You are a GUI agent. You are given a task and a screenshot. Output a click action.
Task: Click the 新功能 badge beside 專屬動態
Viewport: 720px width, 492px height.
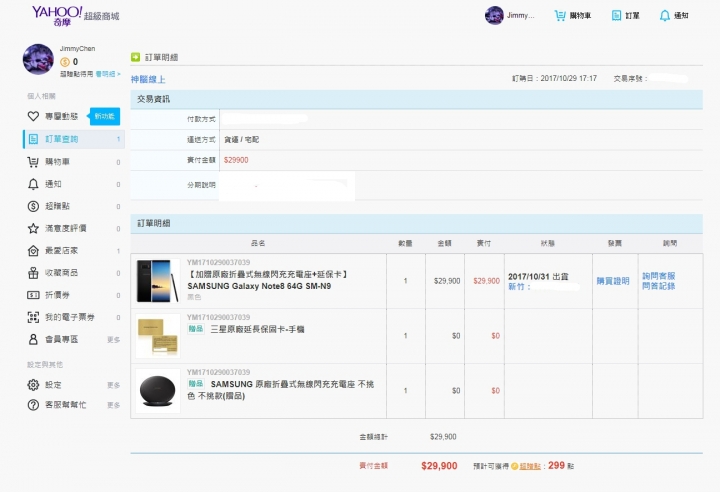(105, 116)
